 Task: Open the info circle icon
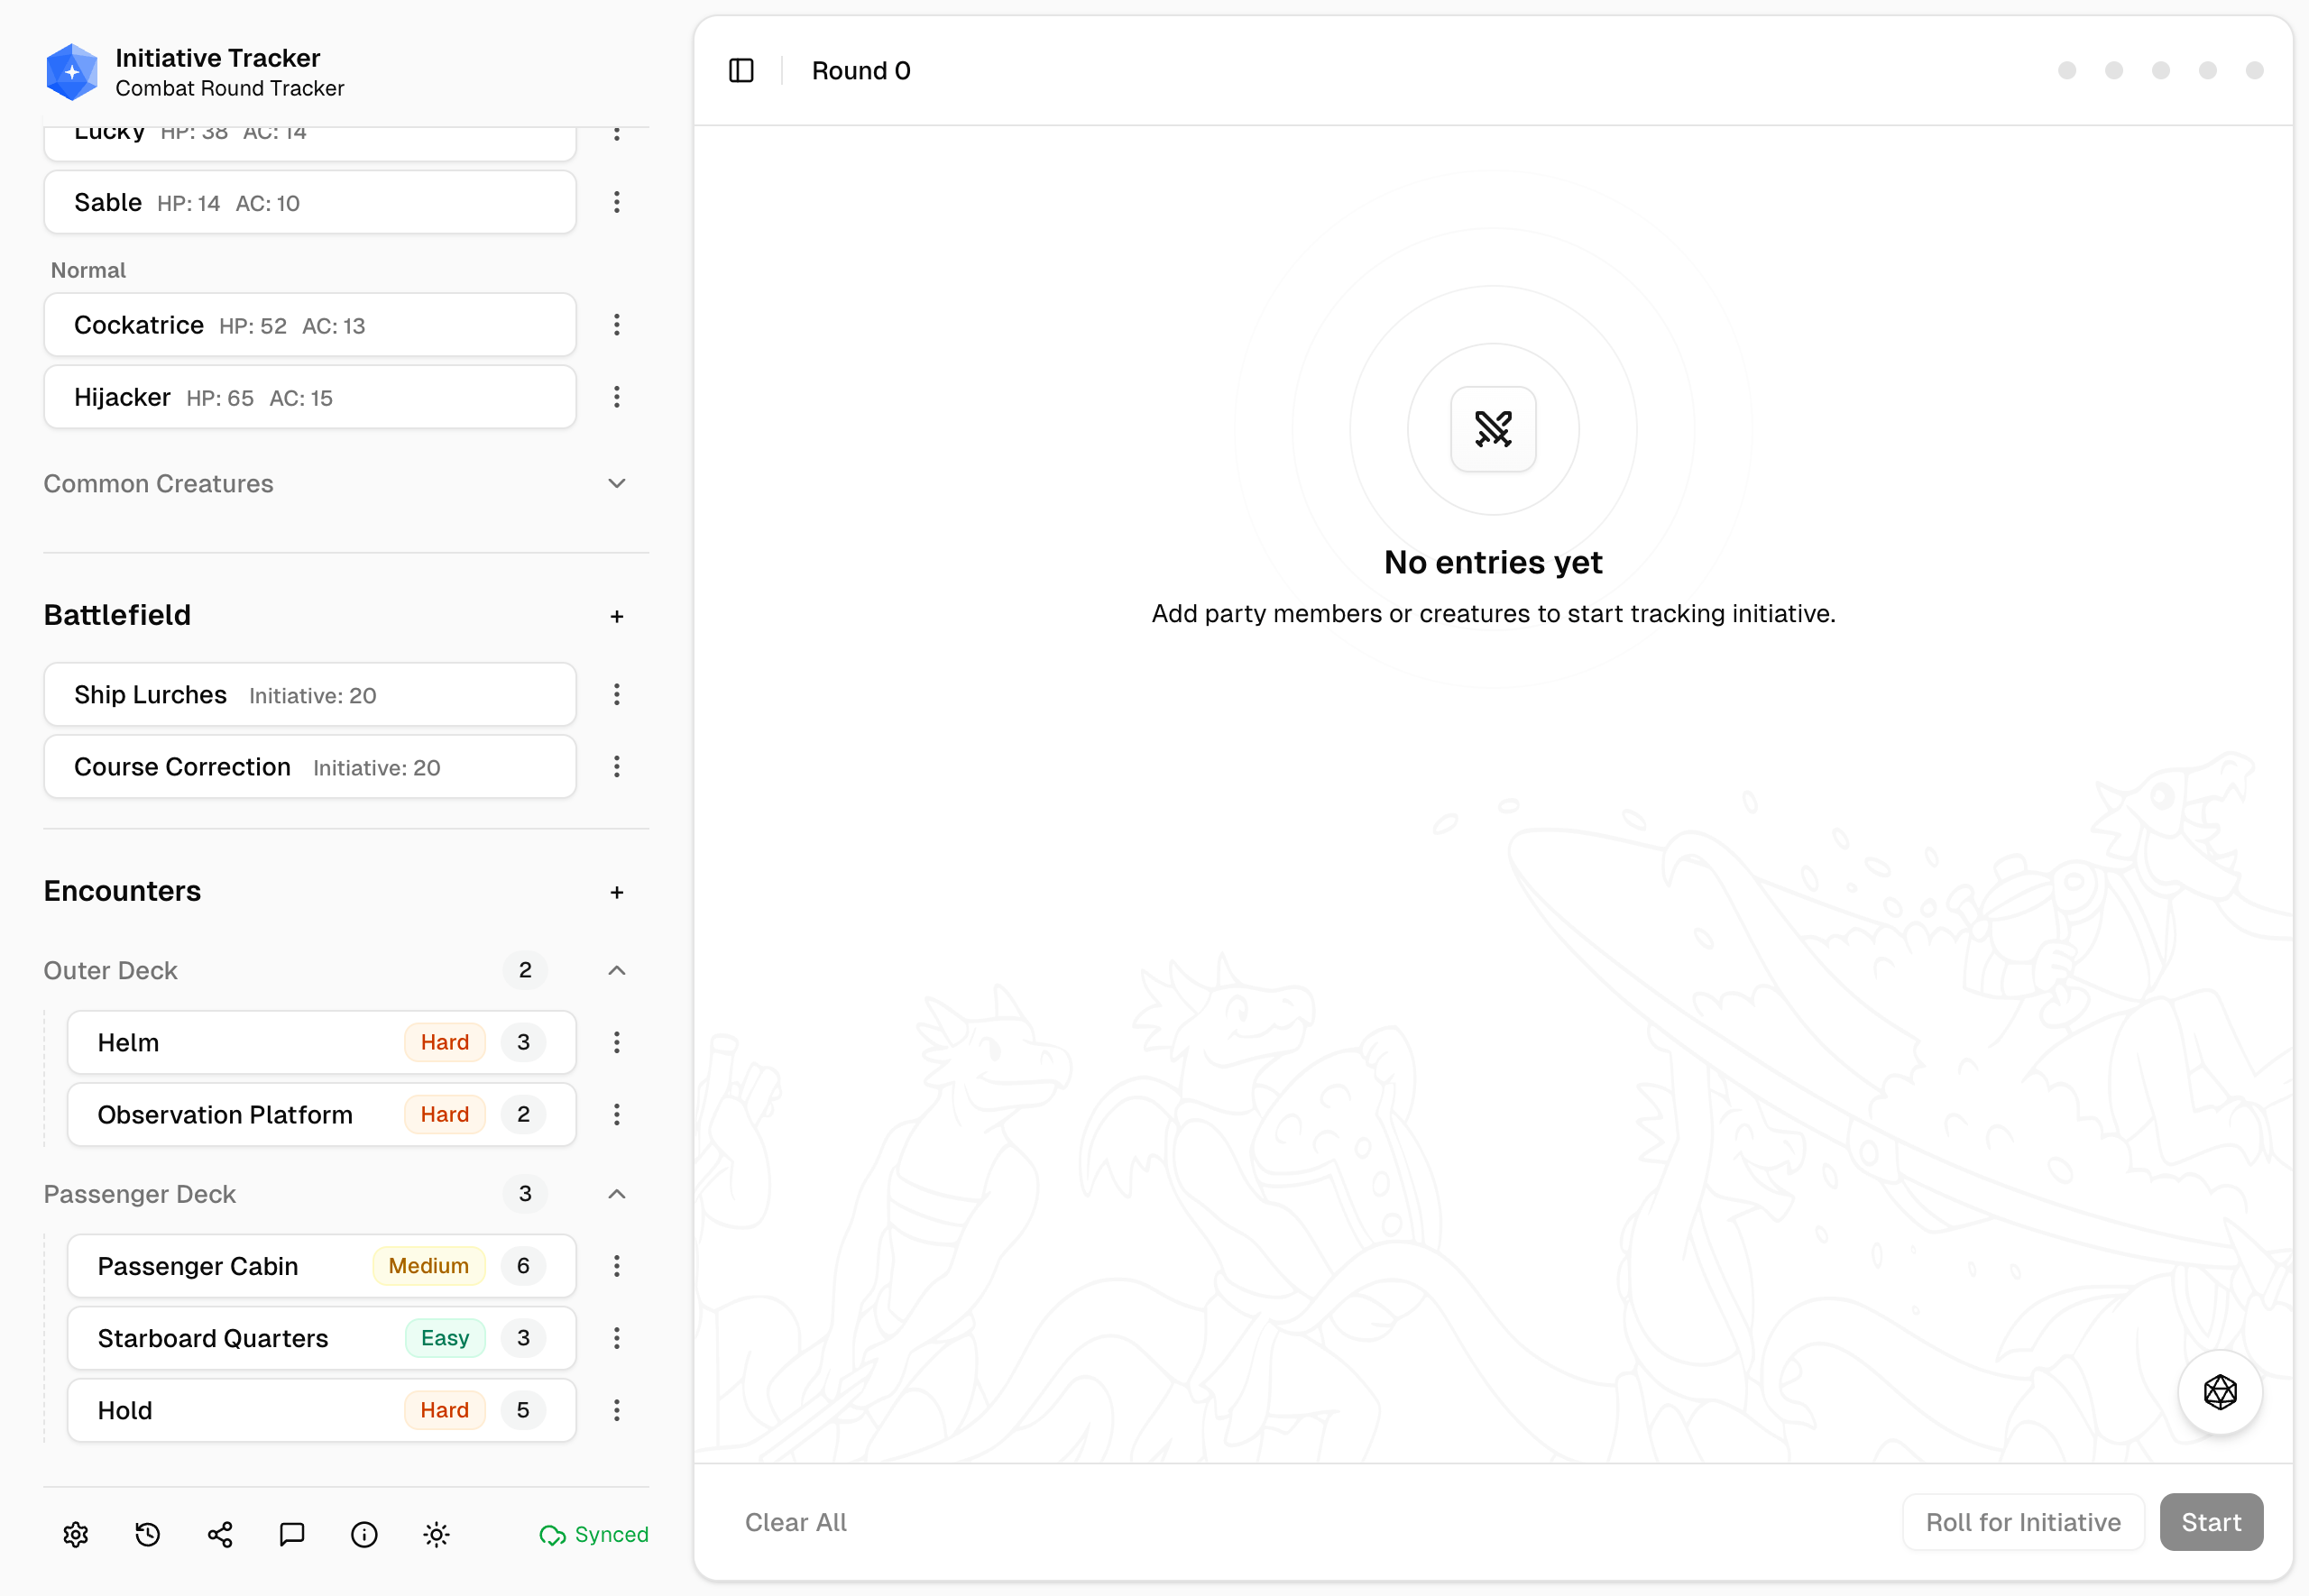364,1534
